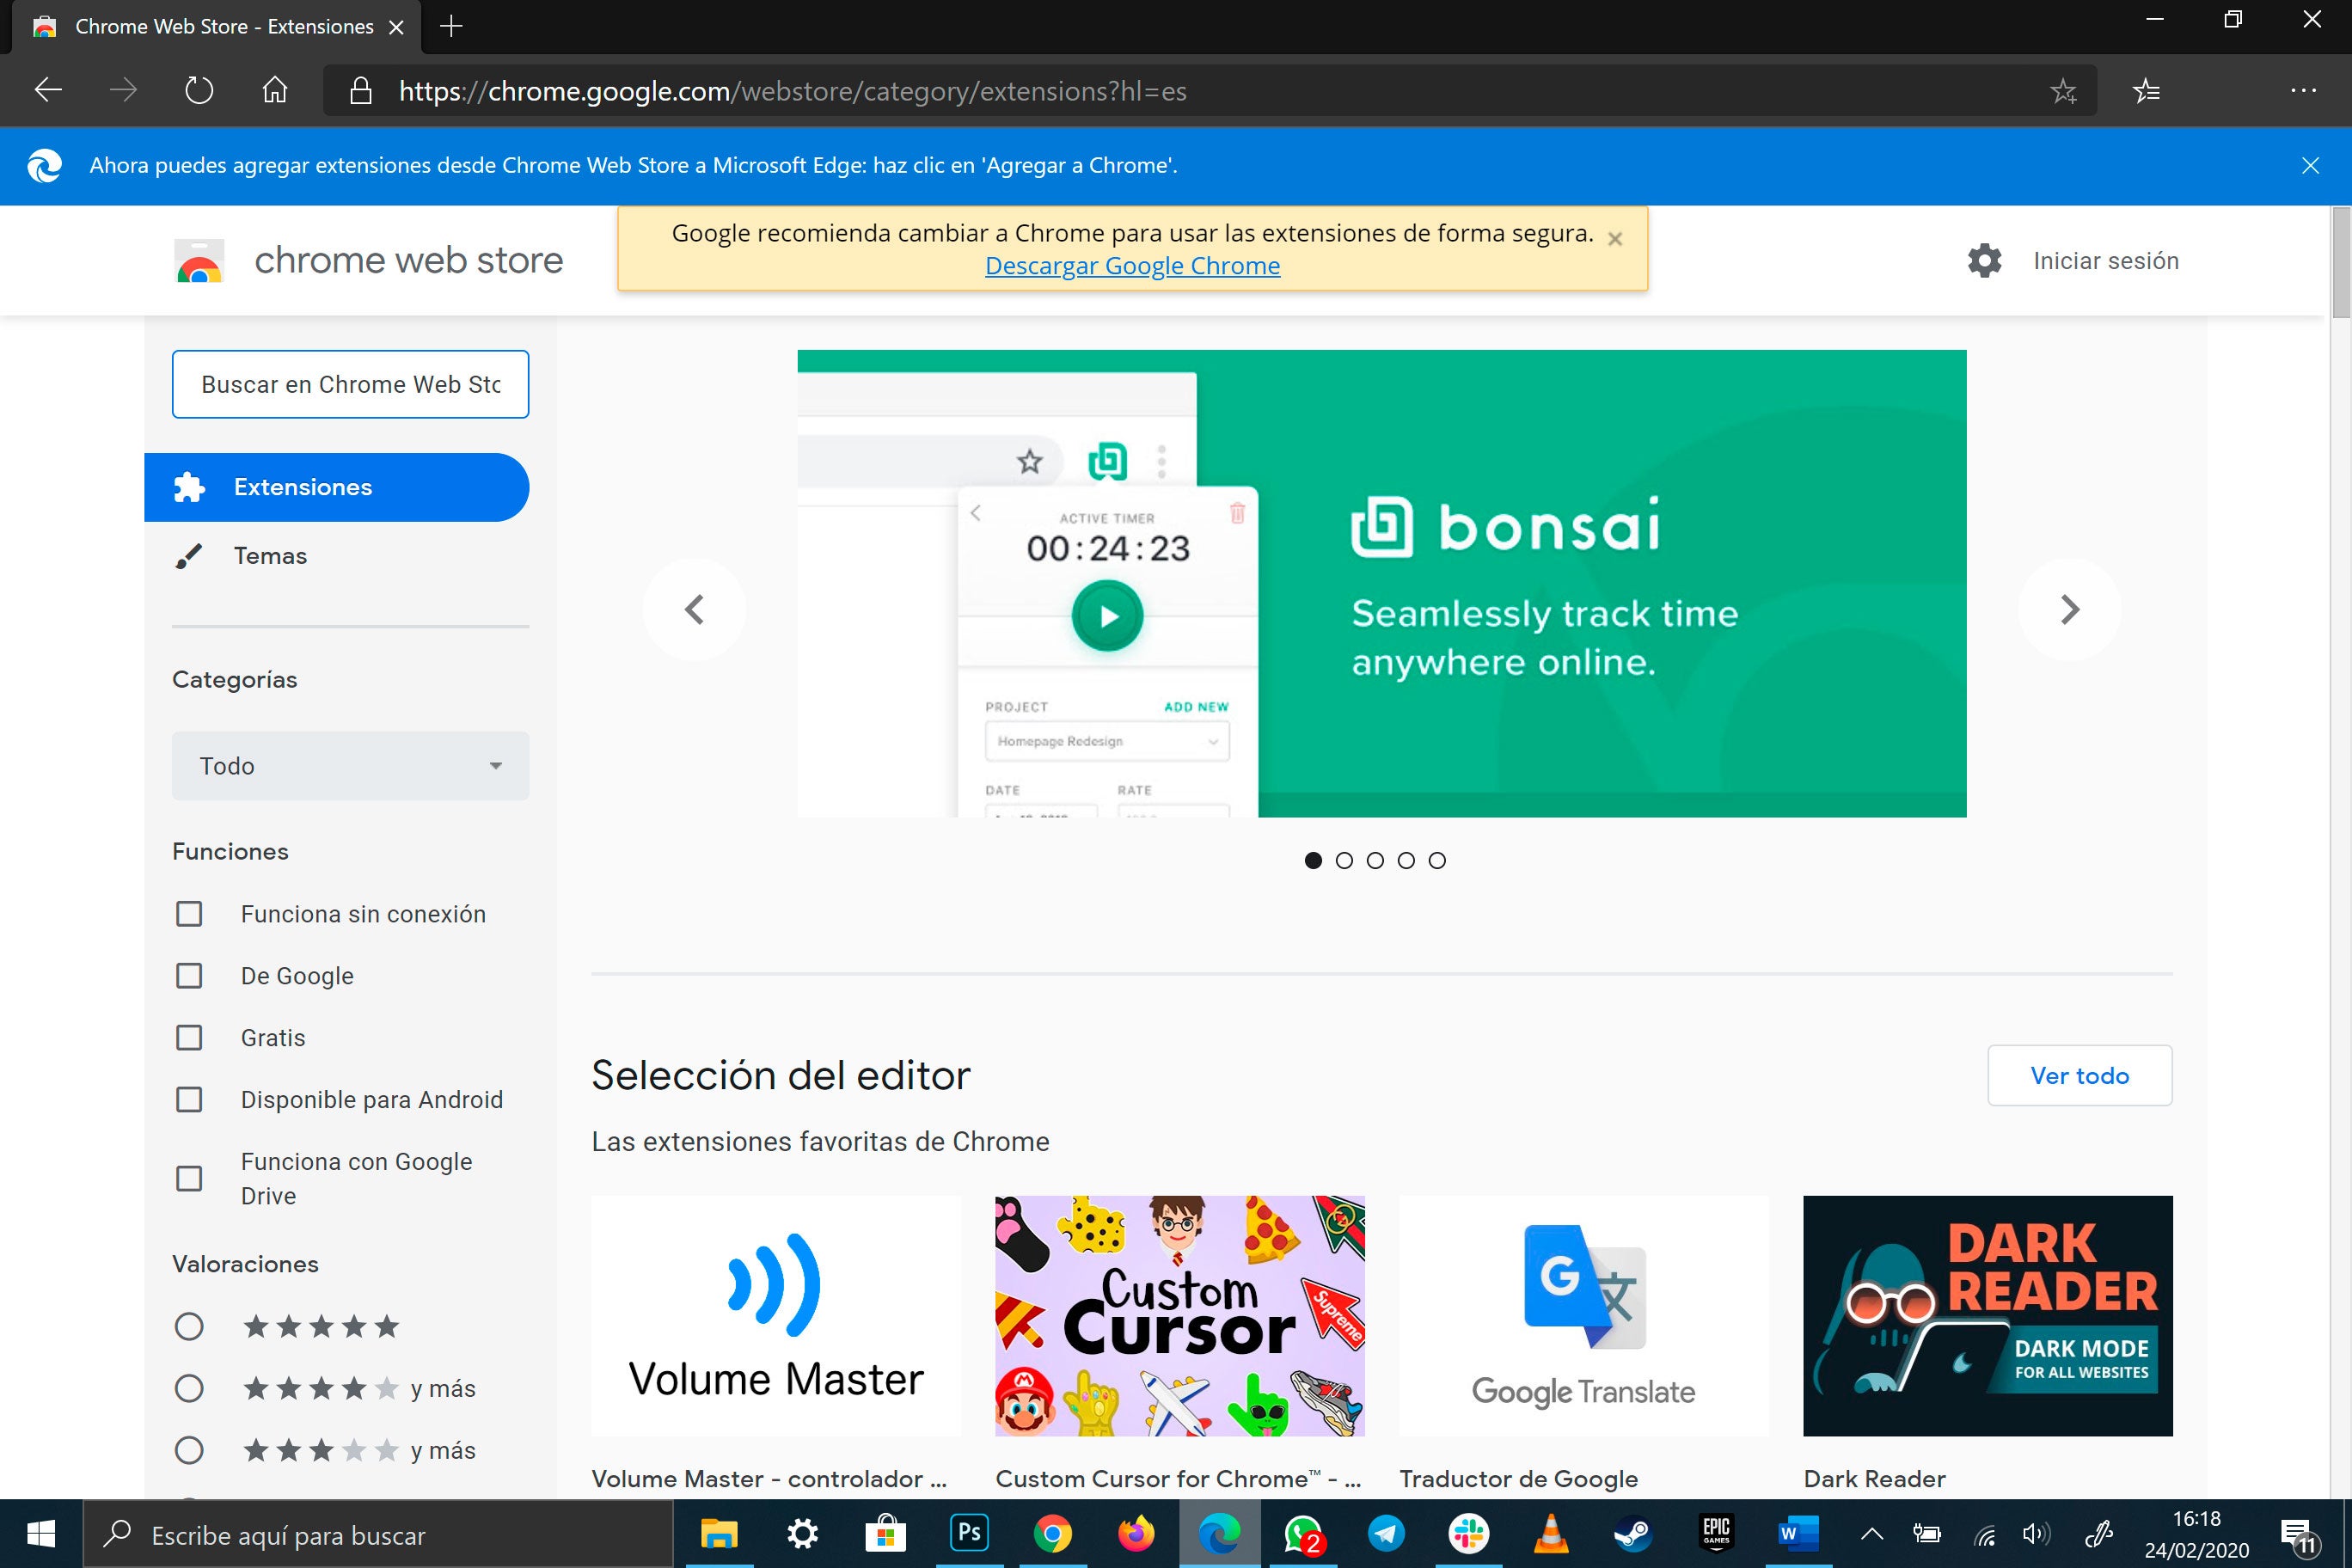Show previous carousel banner
Viewport: 2352px width, 1568px height.
(x=694, y=609)
